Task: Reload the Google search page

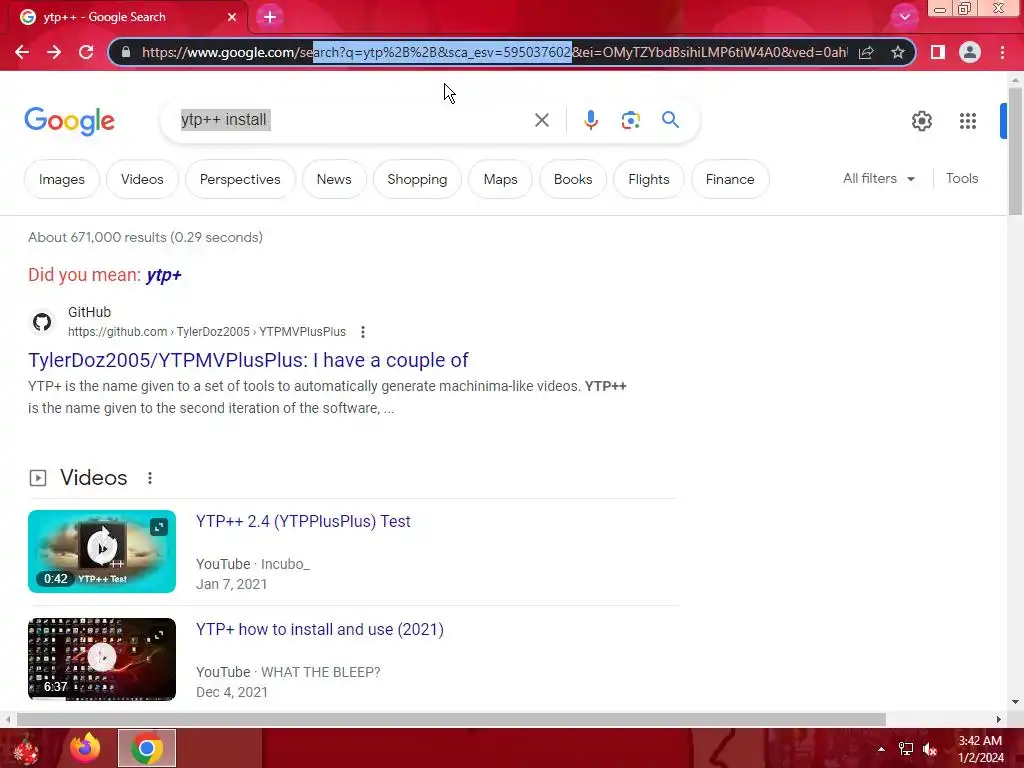Action: point(86,52)
